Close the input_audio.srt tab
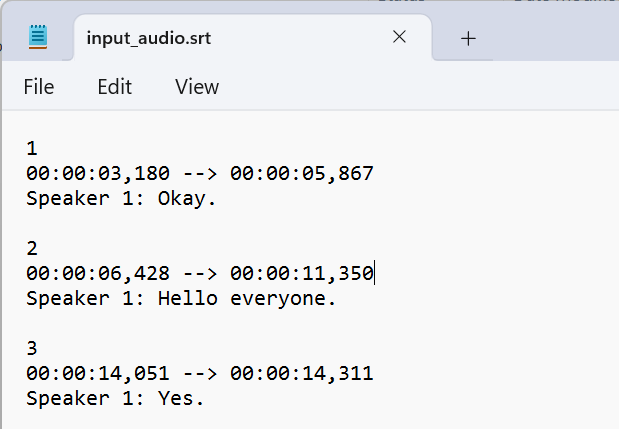619x429 pixels. tap(400, 37)
